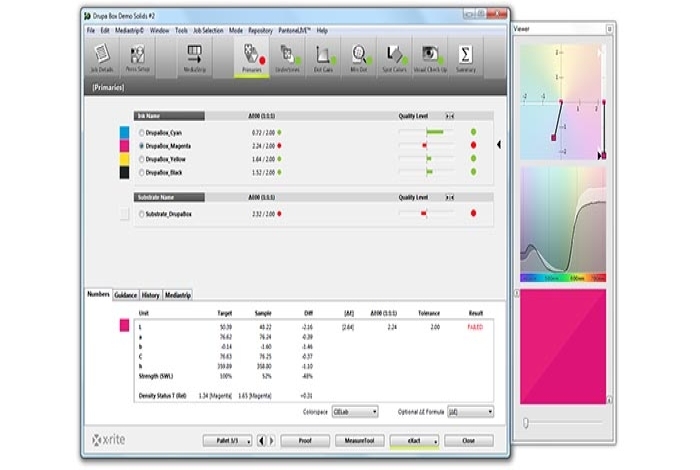
Task: Switch to the Guidance tab
Action: [125, 295]
